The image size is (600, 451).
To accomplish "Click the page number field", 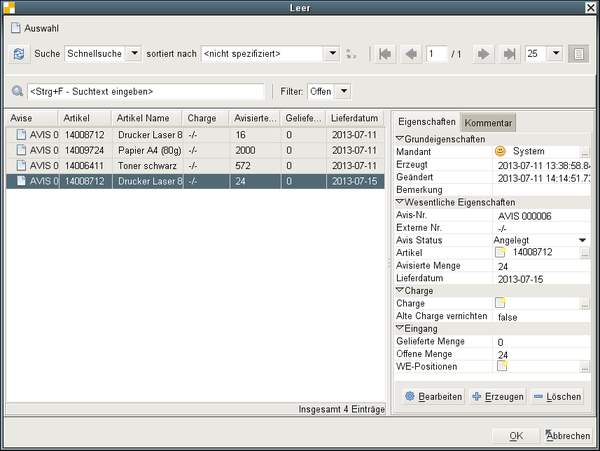I will tap(437, 54).
